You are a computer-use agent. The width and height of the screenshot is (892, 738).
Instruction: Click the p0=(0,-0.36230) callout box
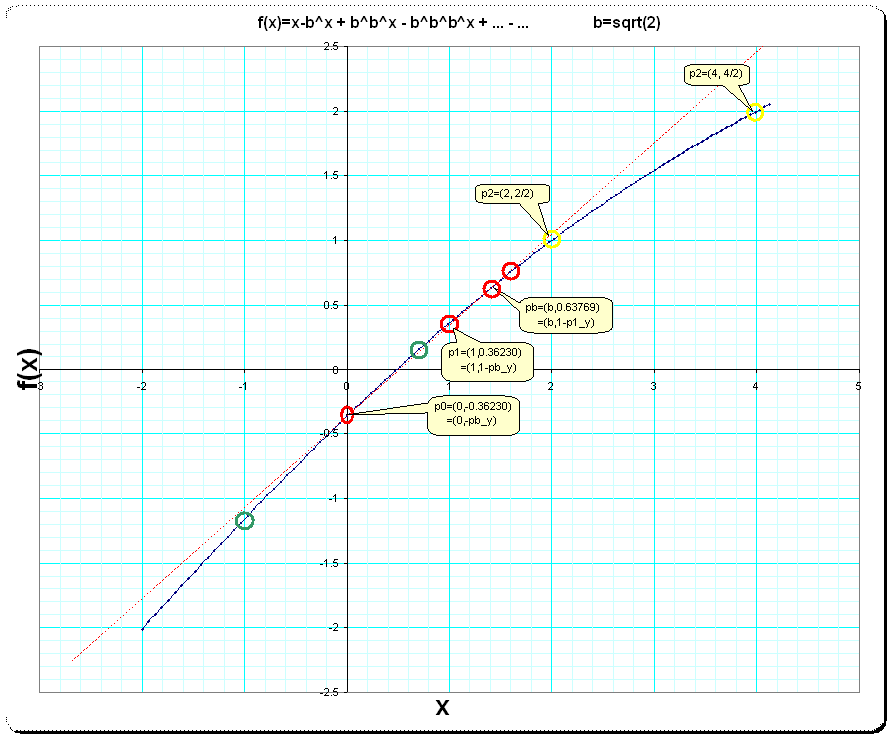(x=474, y=415)
